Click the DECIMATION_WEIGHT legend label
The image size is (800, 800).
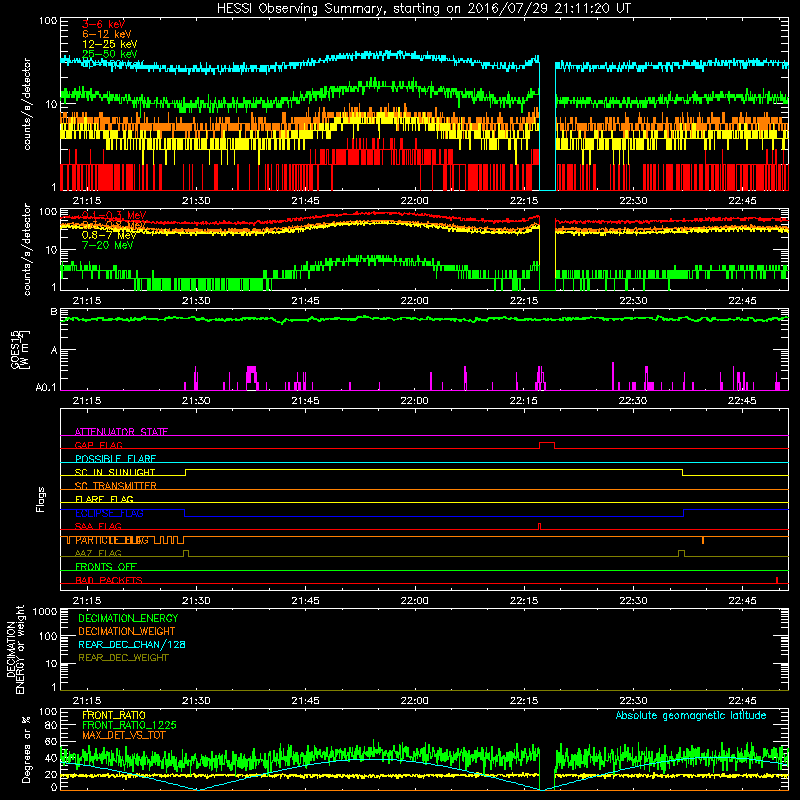pos(127,631)
